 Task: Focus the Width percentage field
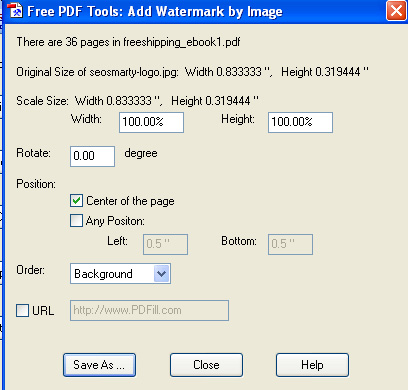point(151,122)
